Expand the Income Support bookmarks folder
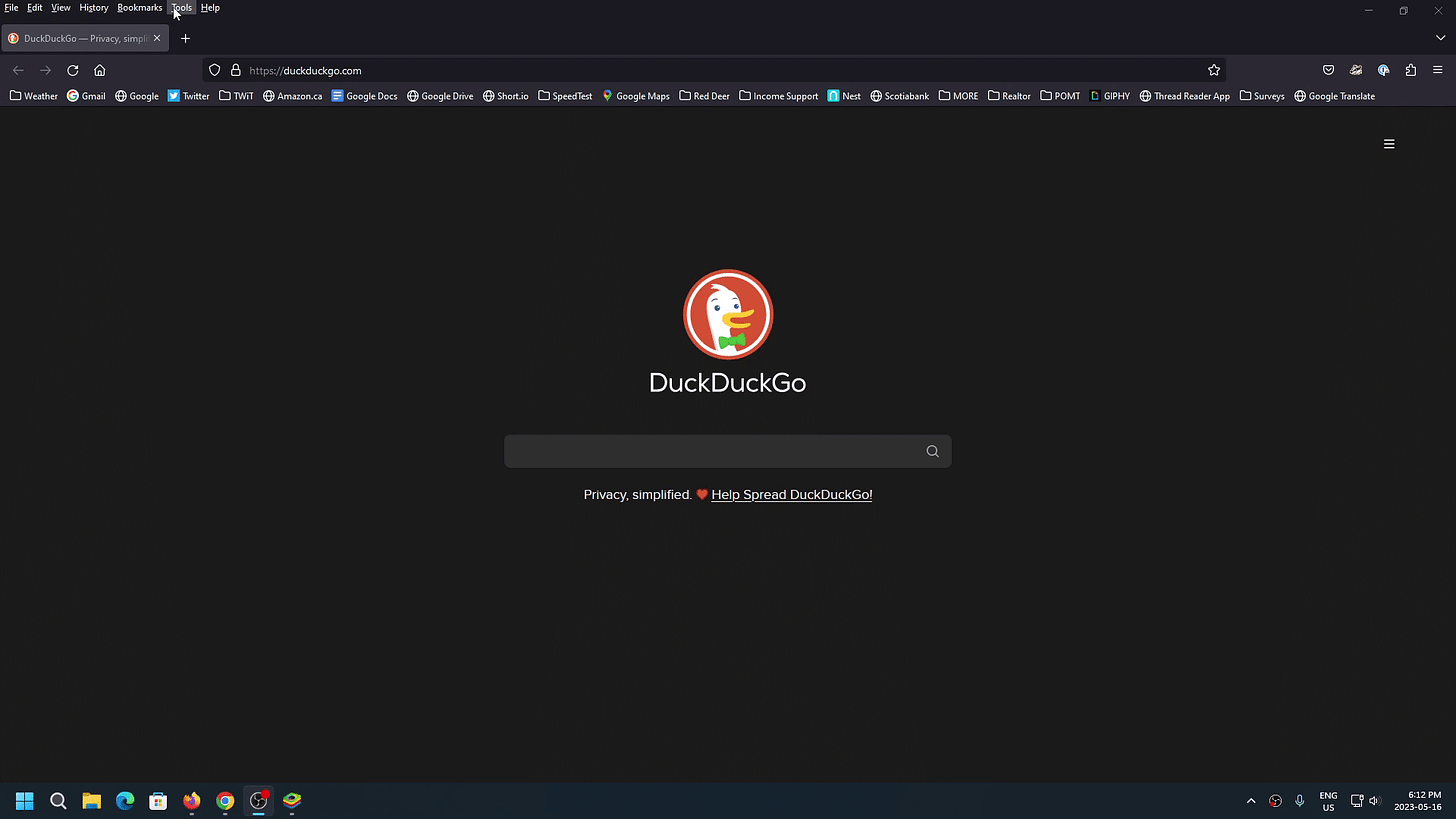The height and width of the screenshot is (819, 1456). [x=779, y=96]
